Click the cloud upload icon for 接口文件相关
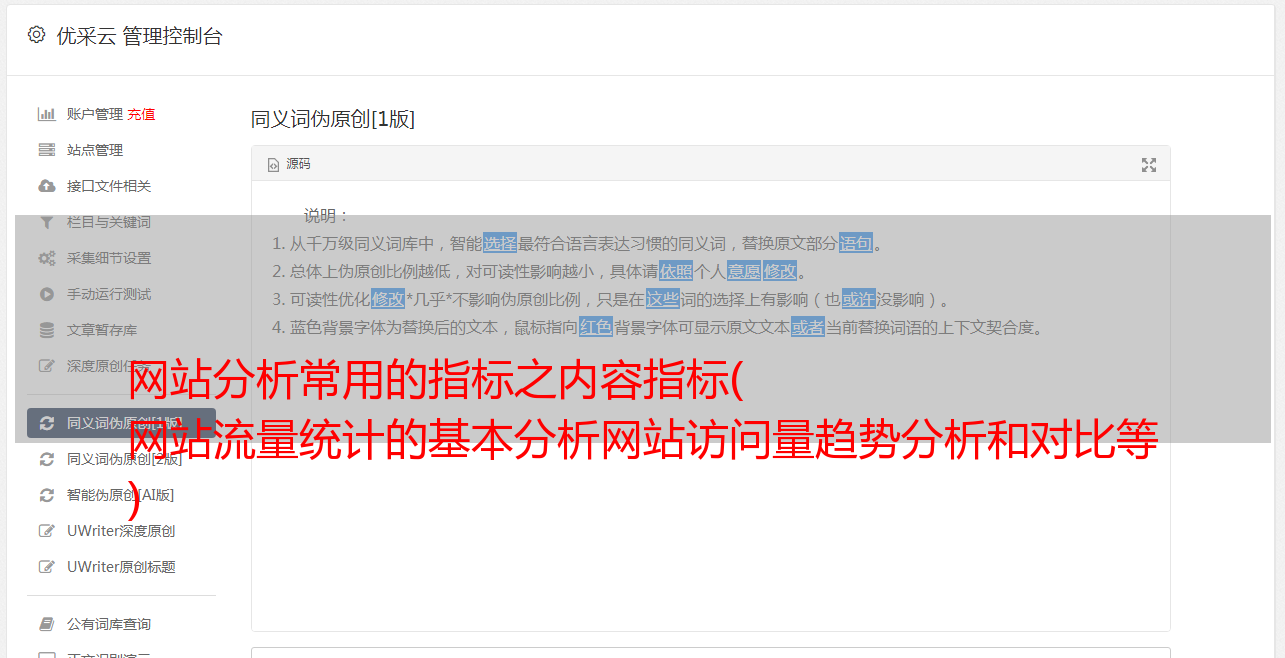This screenshot has width=1285, height=658. click(46, 186)
